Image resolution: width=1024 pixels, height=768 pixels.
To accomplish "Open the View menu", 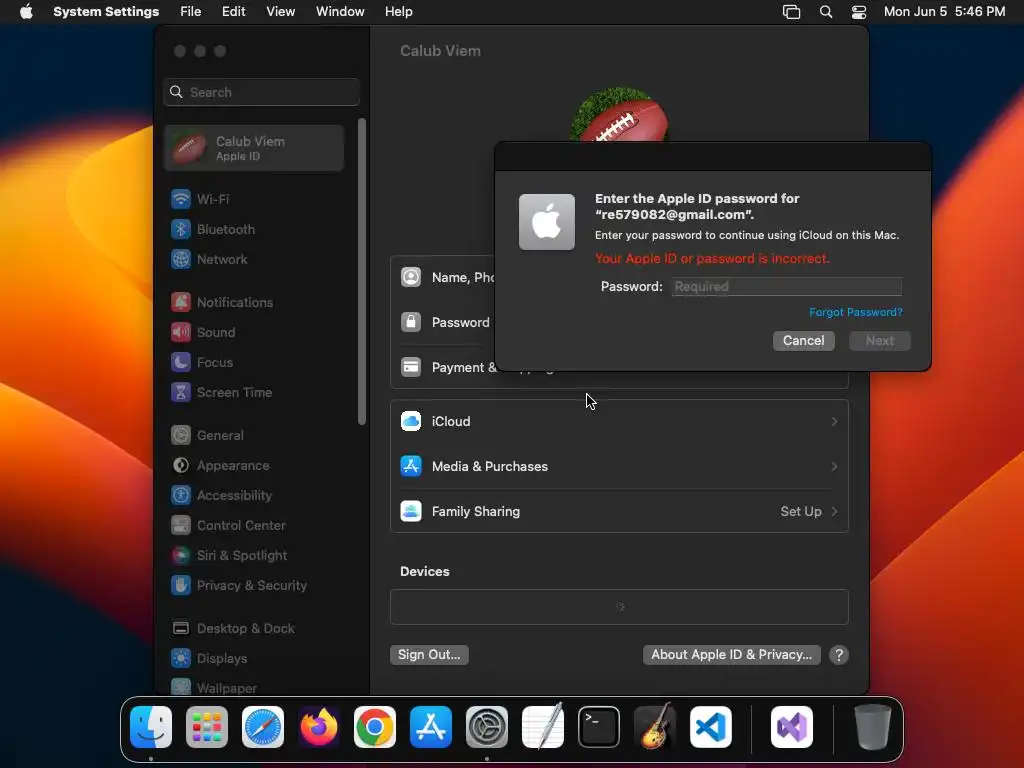I will 280,12.
